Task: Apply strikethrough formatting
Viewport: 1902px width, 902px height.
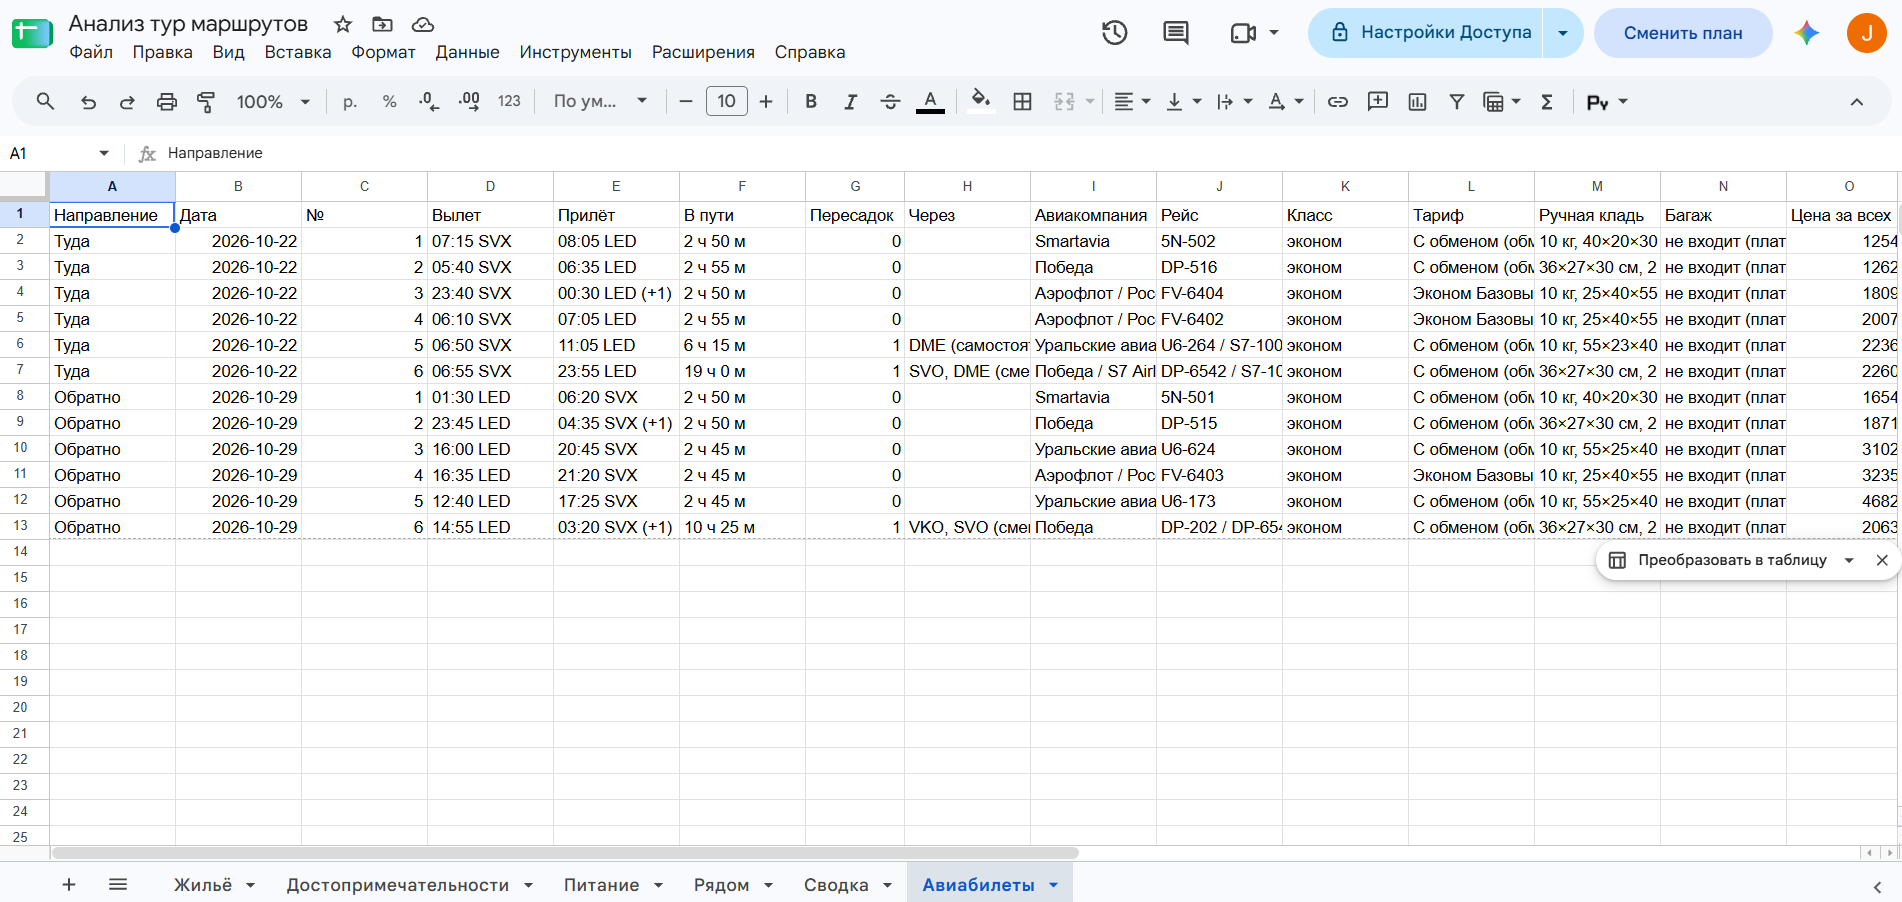Action: (890, 101)
